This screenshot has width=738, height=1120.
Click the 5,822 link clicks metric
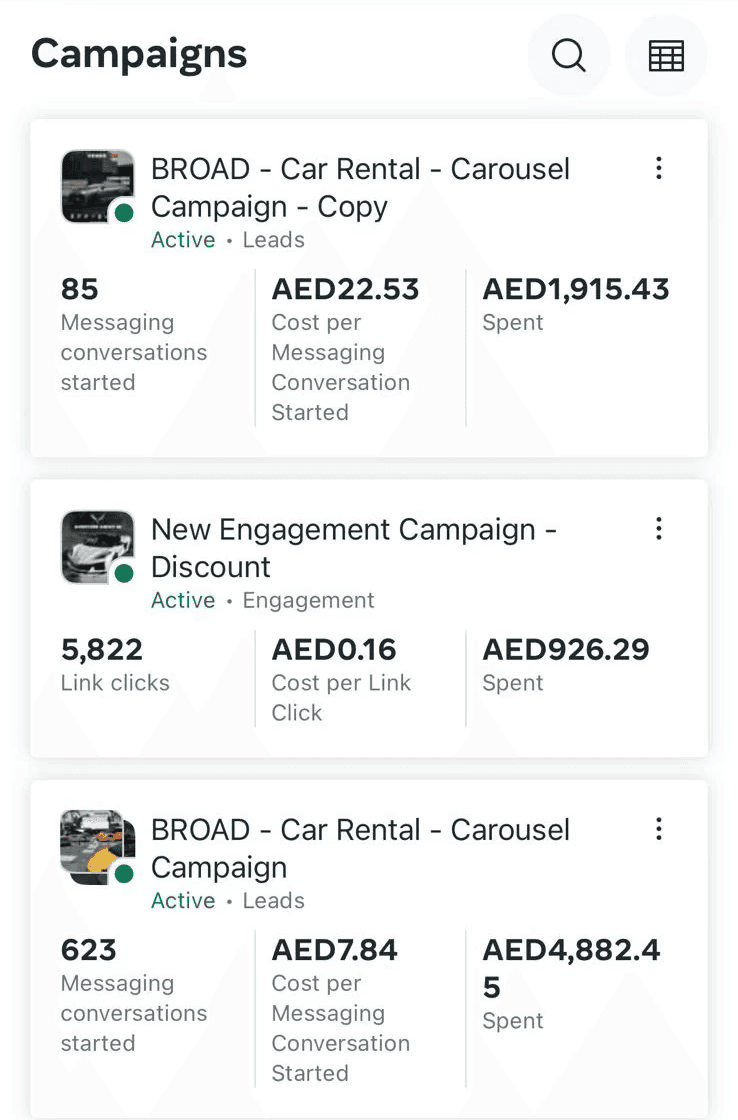(x=102, y=650)
